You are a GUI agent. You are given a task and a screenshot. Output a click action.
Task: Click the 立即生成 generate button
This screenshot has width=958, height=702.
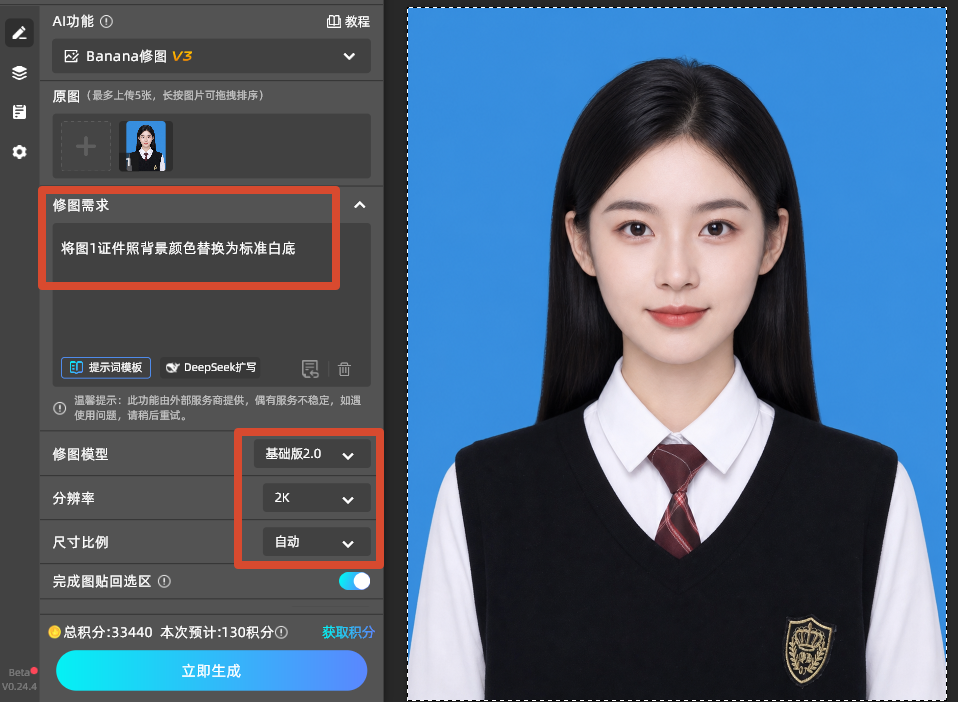click(211, 670)
